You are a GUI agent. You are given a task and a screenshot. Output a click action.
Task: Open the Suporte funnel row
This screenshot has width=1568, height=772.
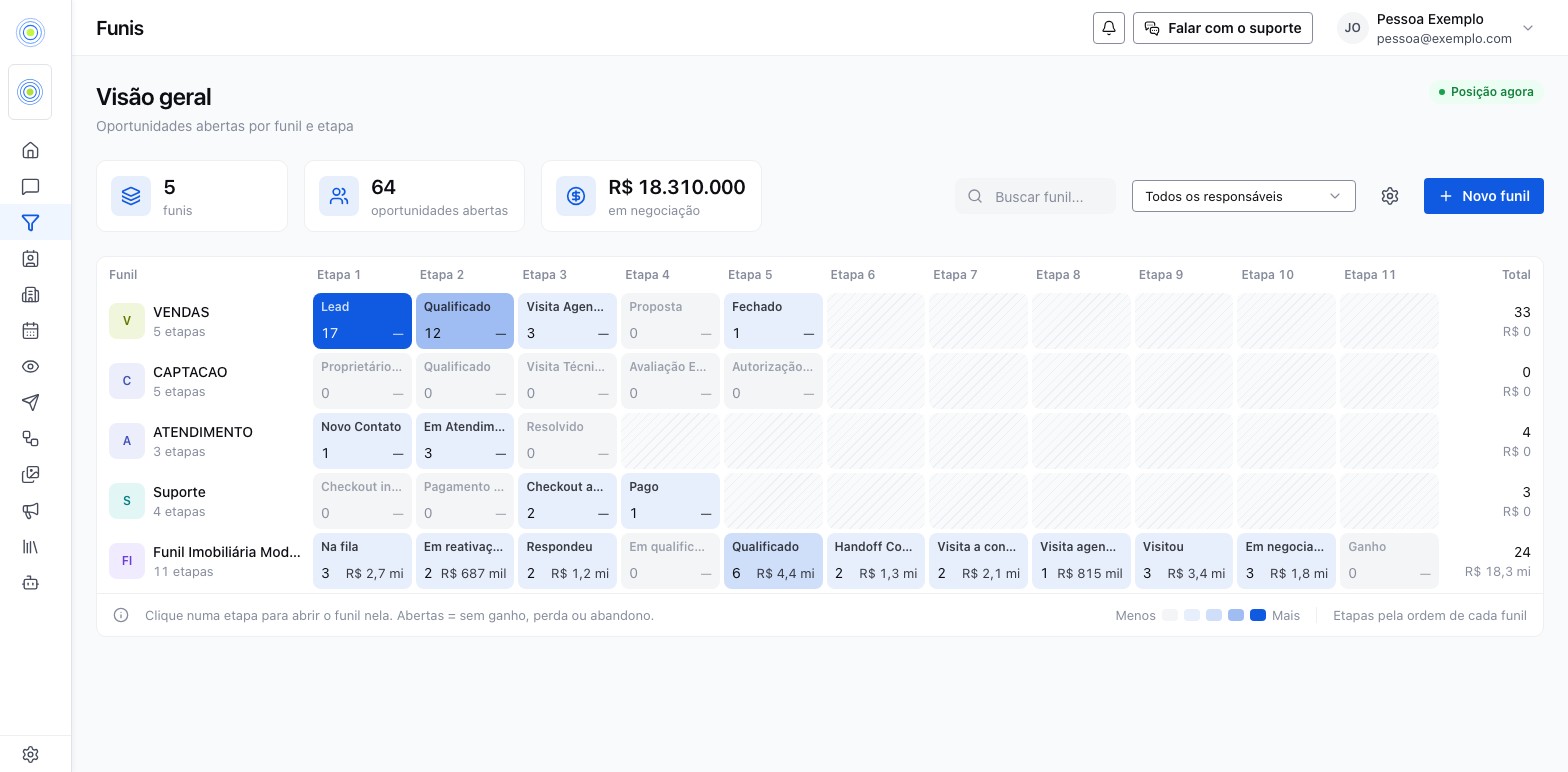click(205, 501)
